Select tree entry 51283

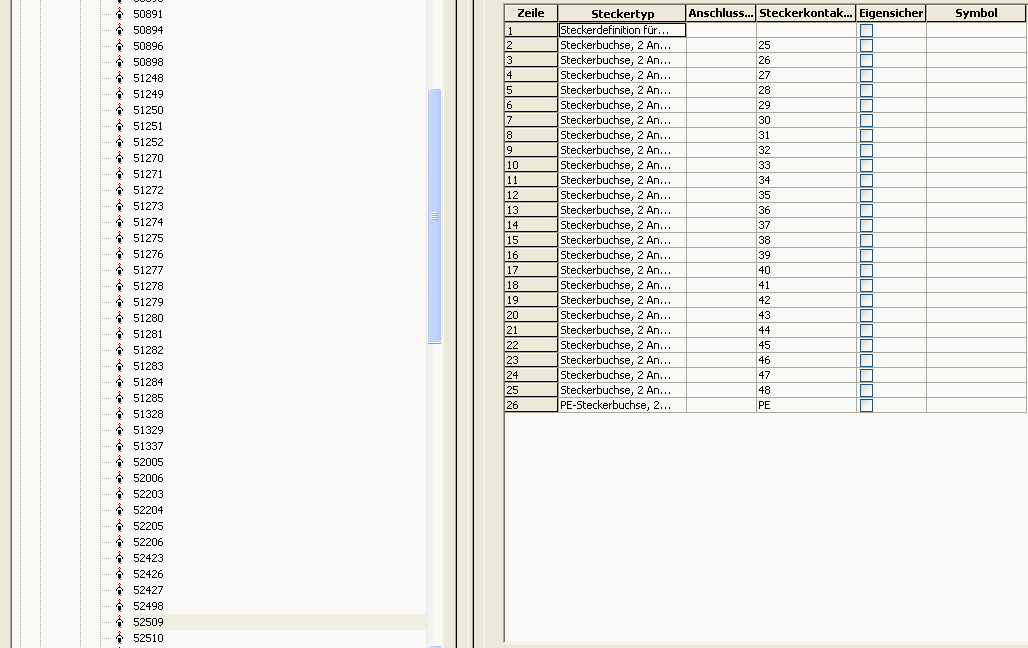click(x=148, y=366)
